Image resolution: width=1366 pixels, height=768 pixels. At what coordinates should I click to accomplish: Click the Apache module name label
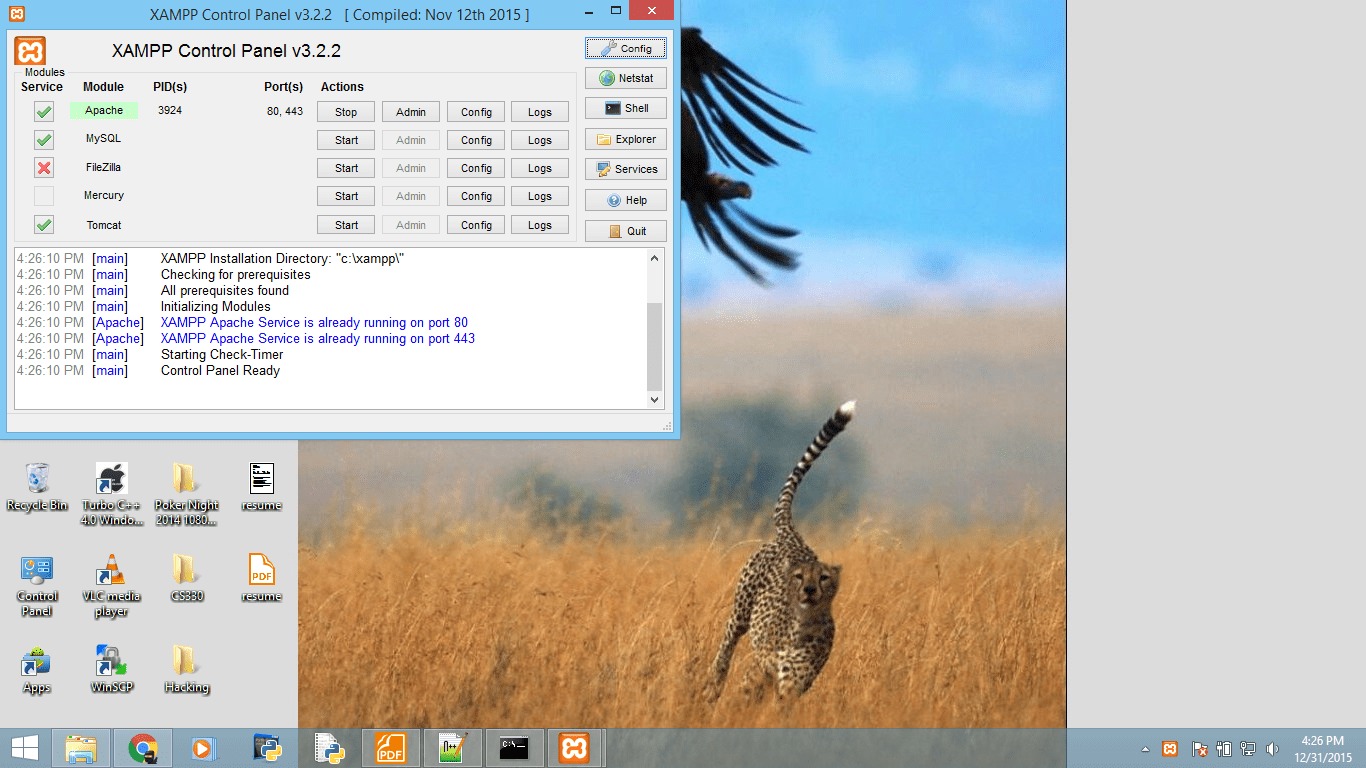click(104, 111)
